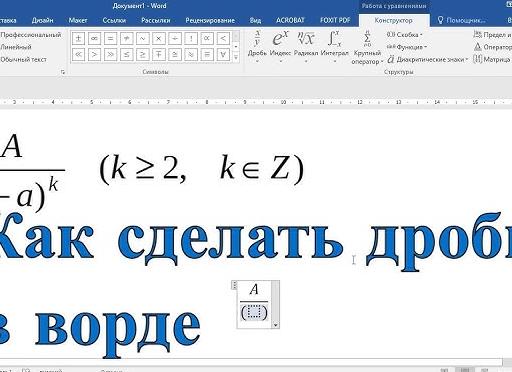
Task: Click the text (k ≥ 2, k ∈ Z)
Action: point(201,168)
